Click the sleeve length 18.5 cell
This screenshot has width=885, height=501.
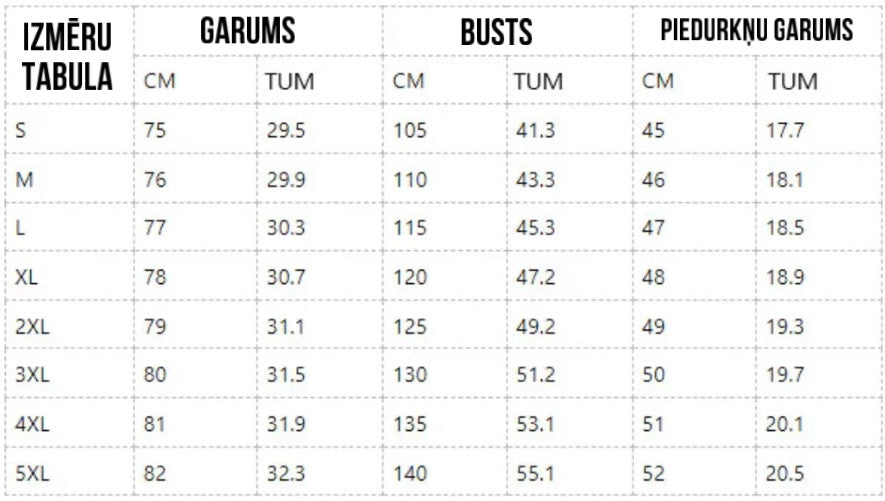[x=785, y=228]
